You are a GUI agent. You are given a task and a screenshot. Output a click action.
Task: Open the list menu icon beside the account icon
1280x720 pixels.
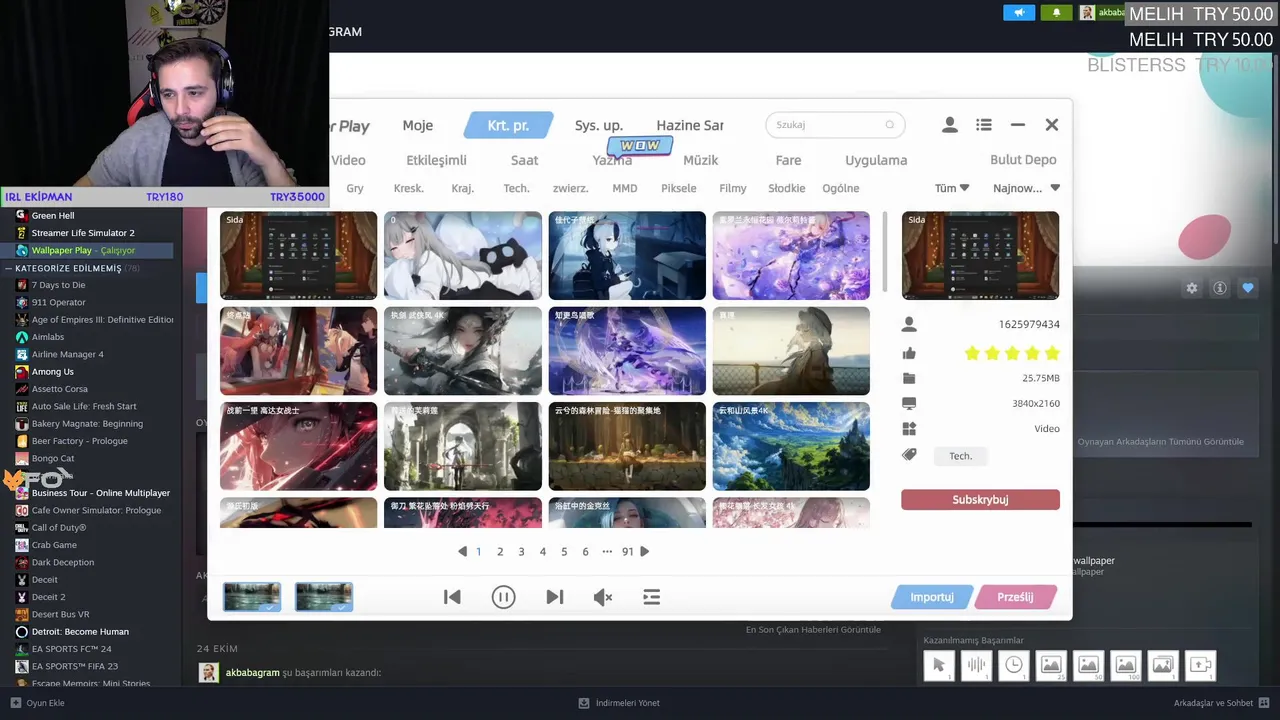(x=984, y=125)
